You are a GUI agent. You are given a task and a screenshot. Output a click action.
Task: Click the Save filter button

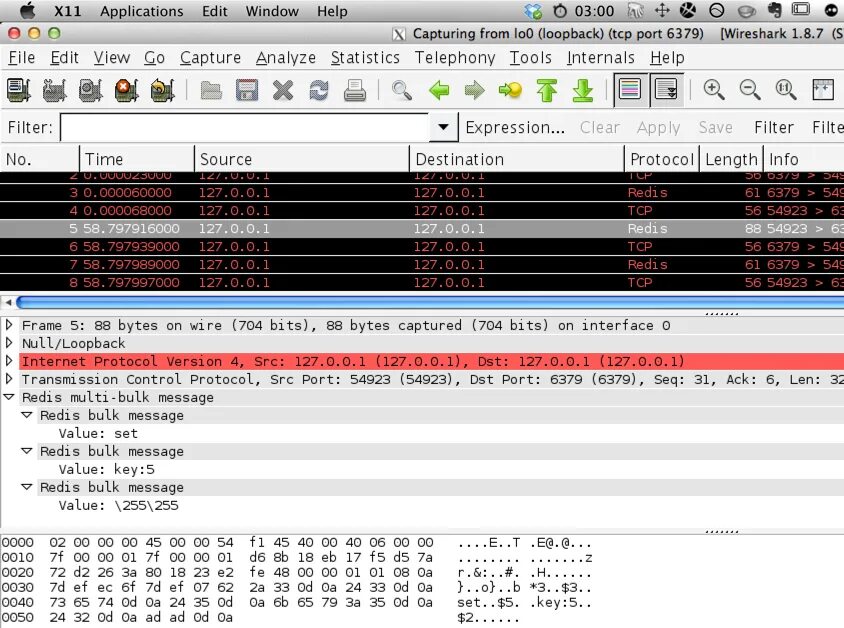pos(715,128)
